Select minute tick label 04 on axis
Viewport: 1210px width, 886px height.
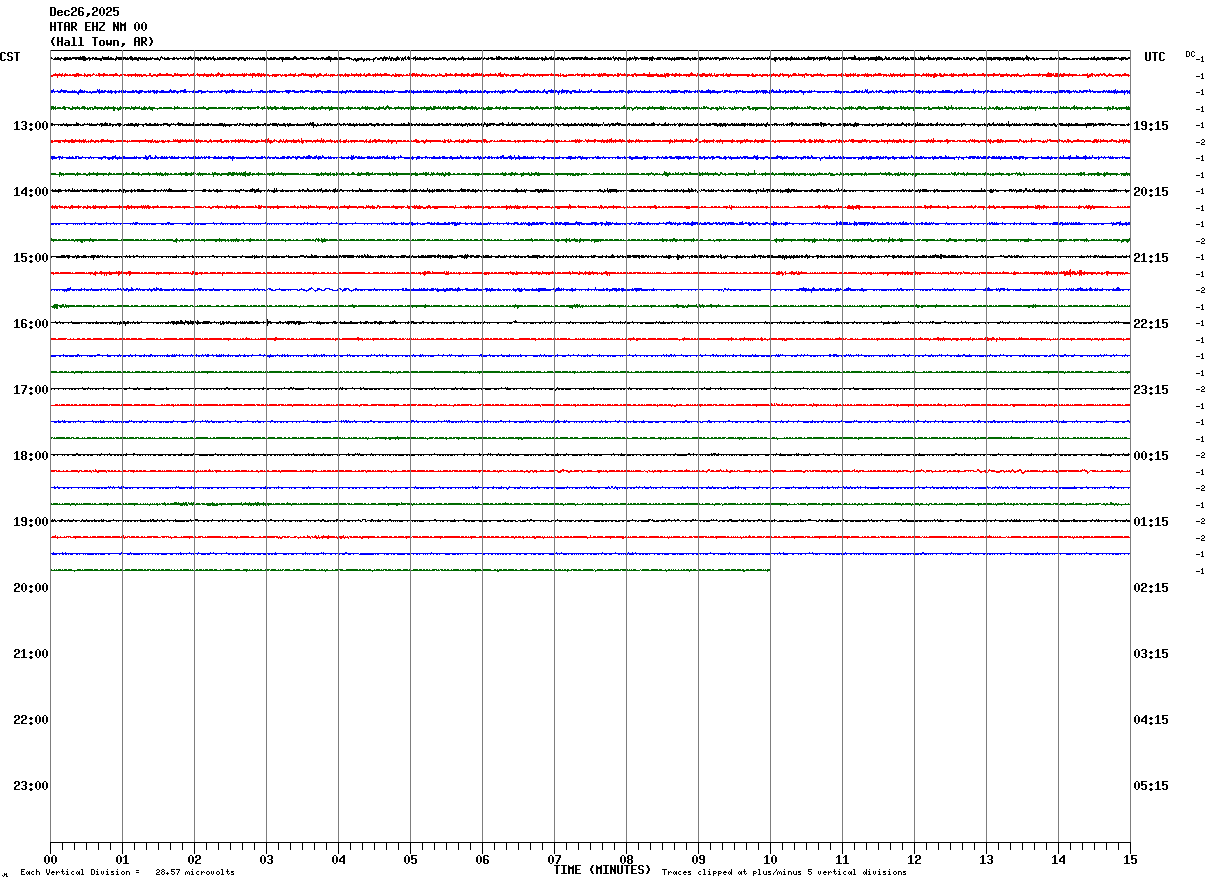click(338, 860)
